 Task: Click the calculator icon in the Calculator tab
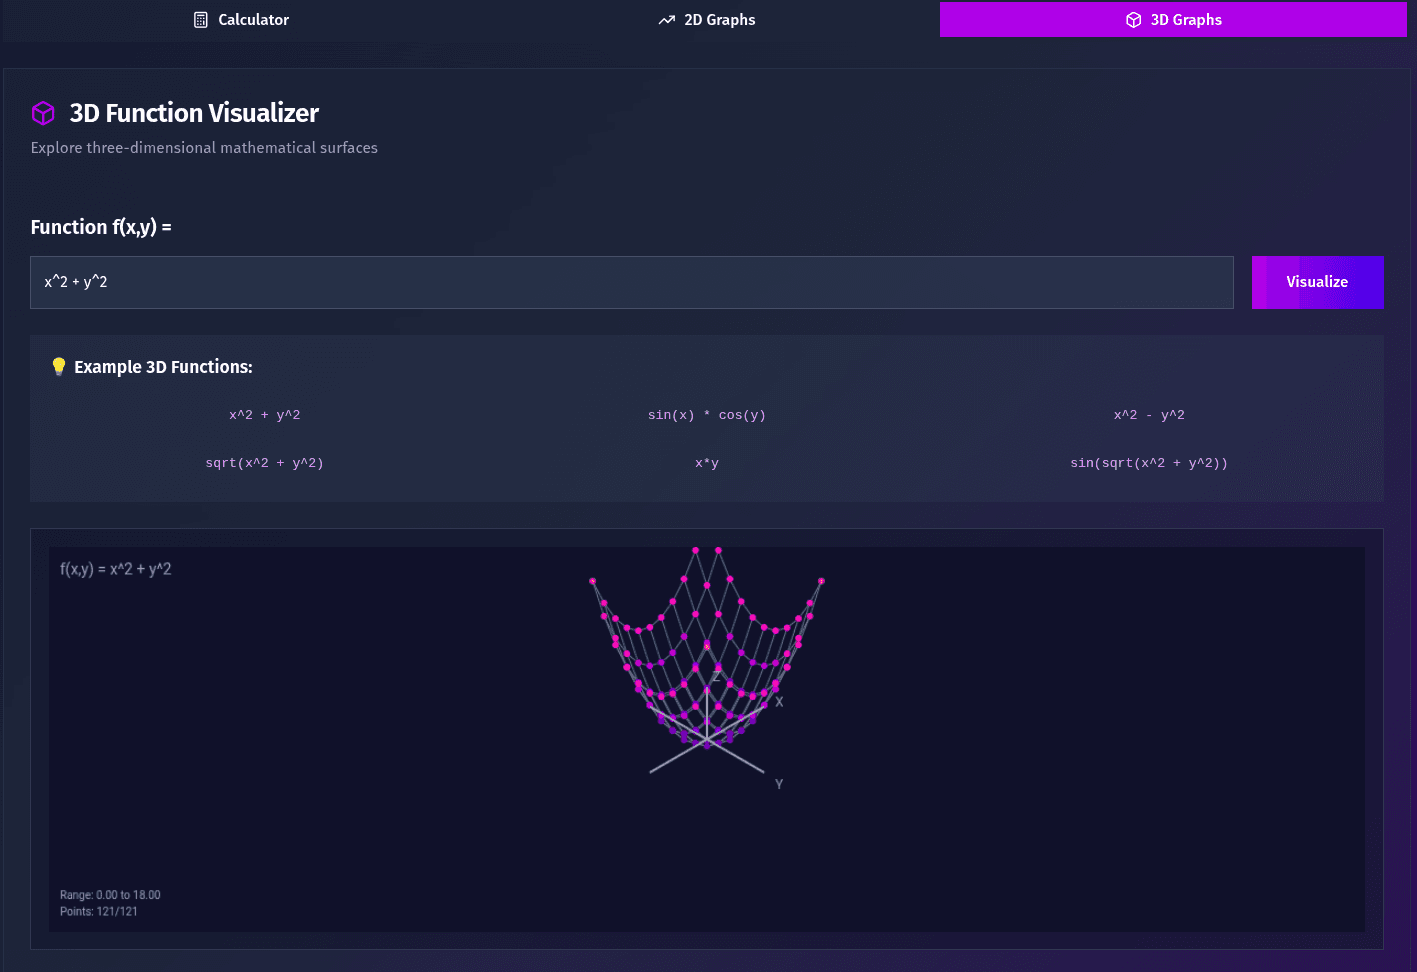coord(201,20)
